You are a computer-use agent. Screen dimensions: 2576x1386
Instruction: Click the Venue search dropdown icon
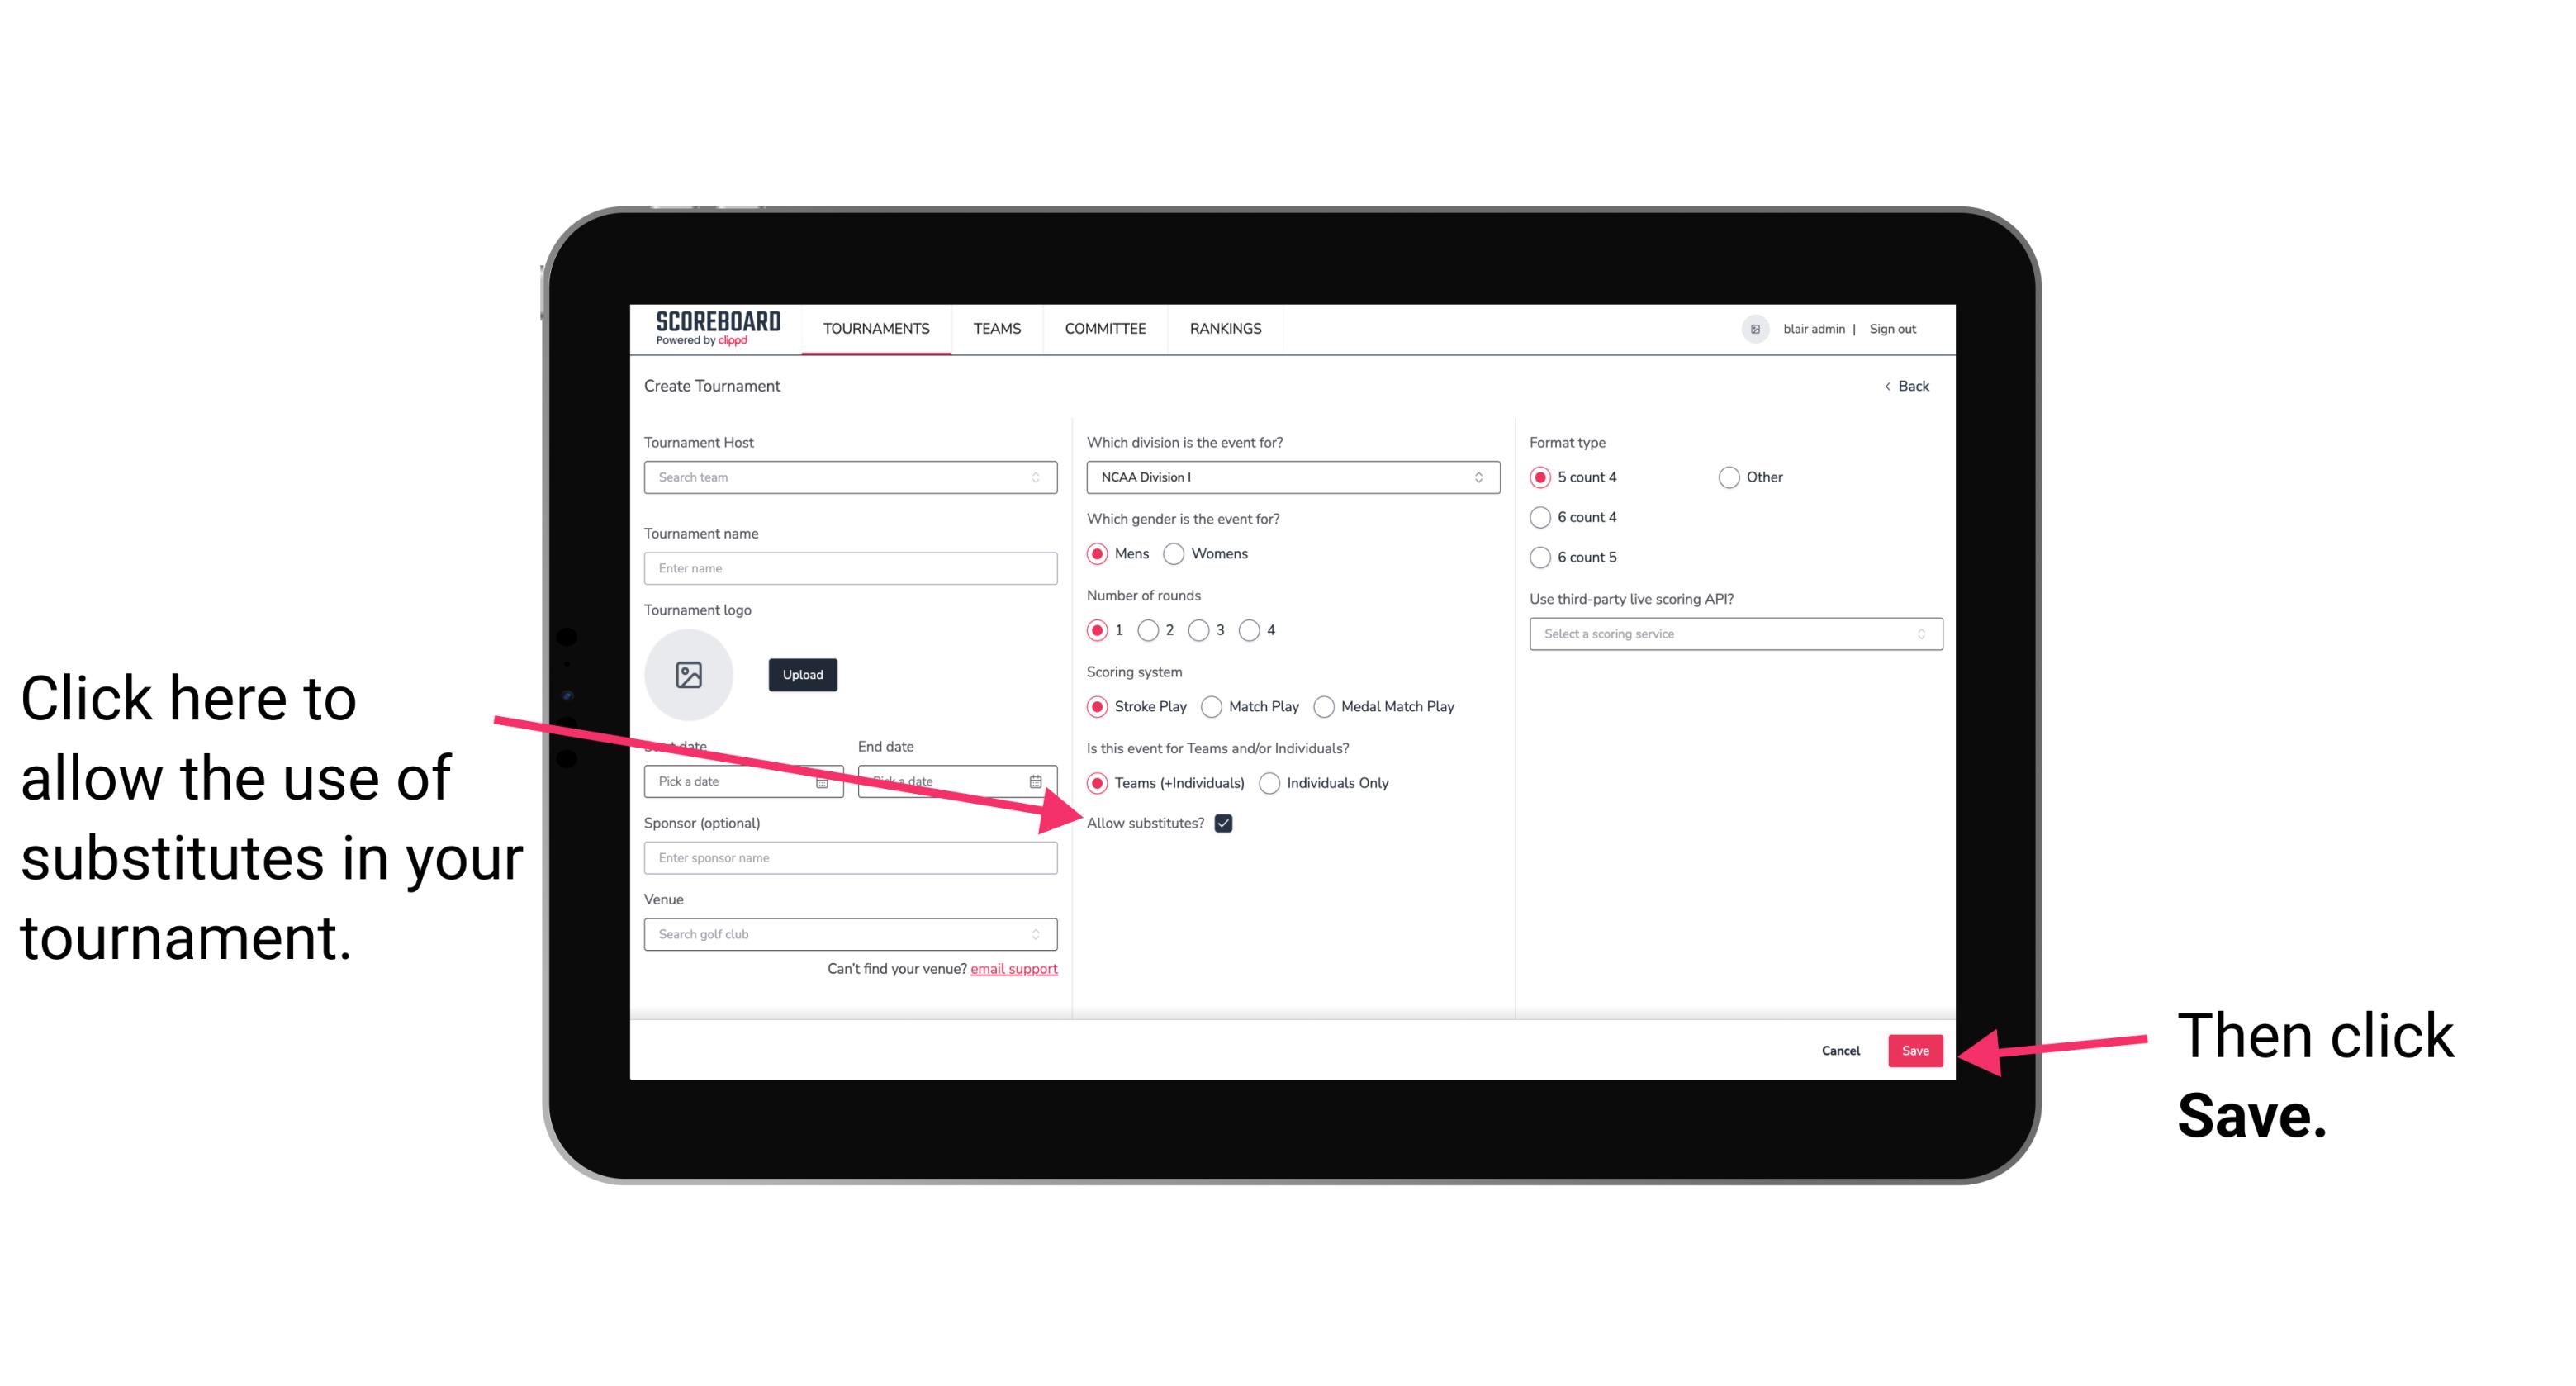1039,935
